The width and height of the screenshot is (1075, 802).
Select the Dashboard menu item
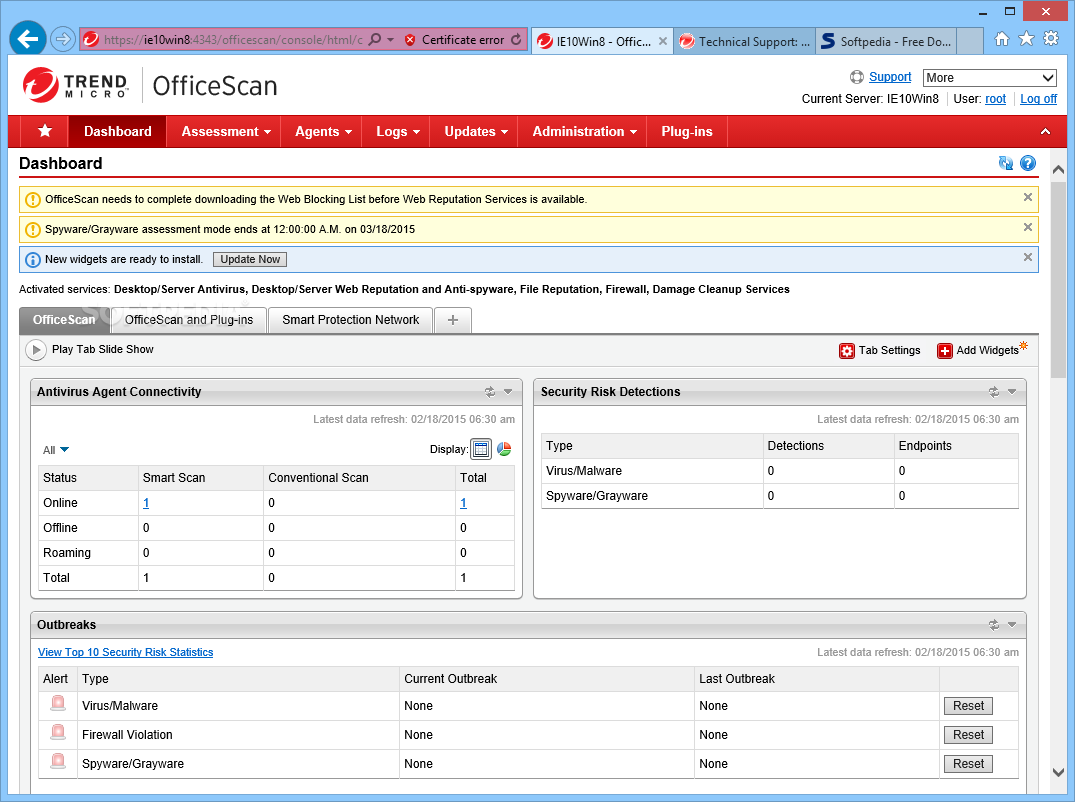click(x=117, y=132)
